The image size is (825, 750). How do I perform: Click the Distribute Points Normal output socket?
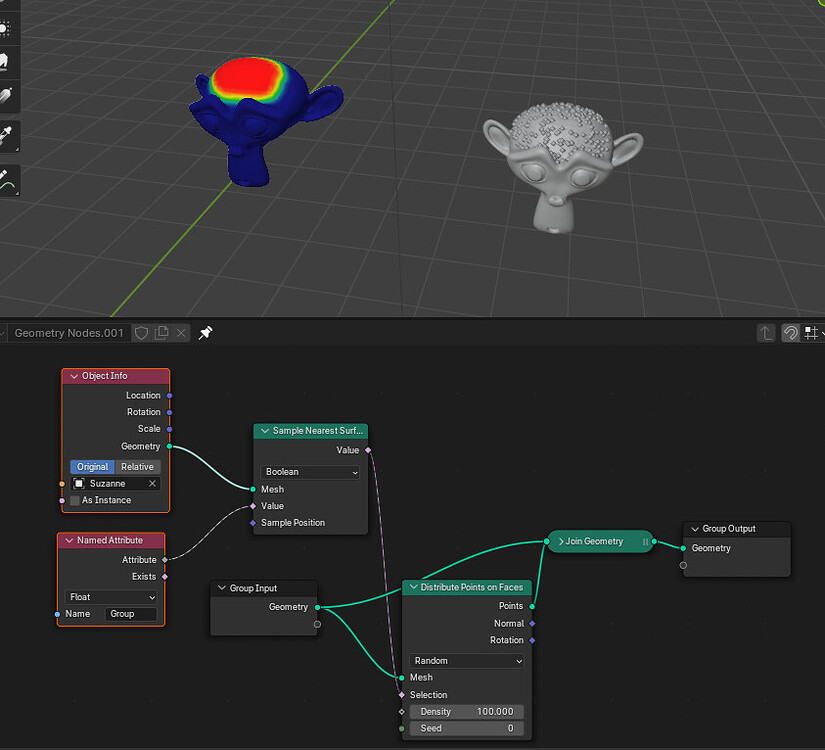[x=532, y=624]
